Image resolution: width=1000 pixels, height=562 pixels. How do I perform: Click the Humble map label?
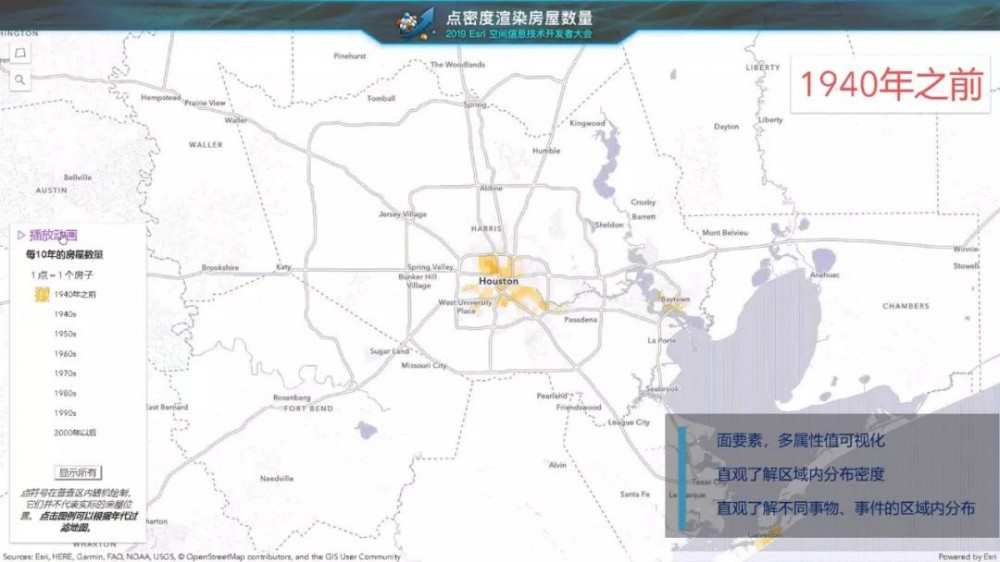point(547,151)
